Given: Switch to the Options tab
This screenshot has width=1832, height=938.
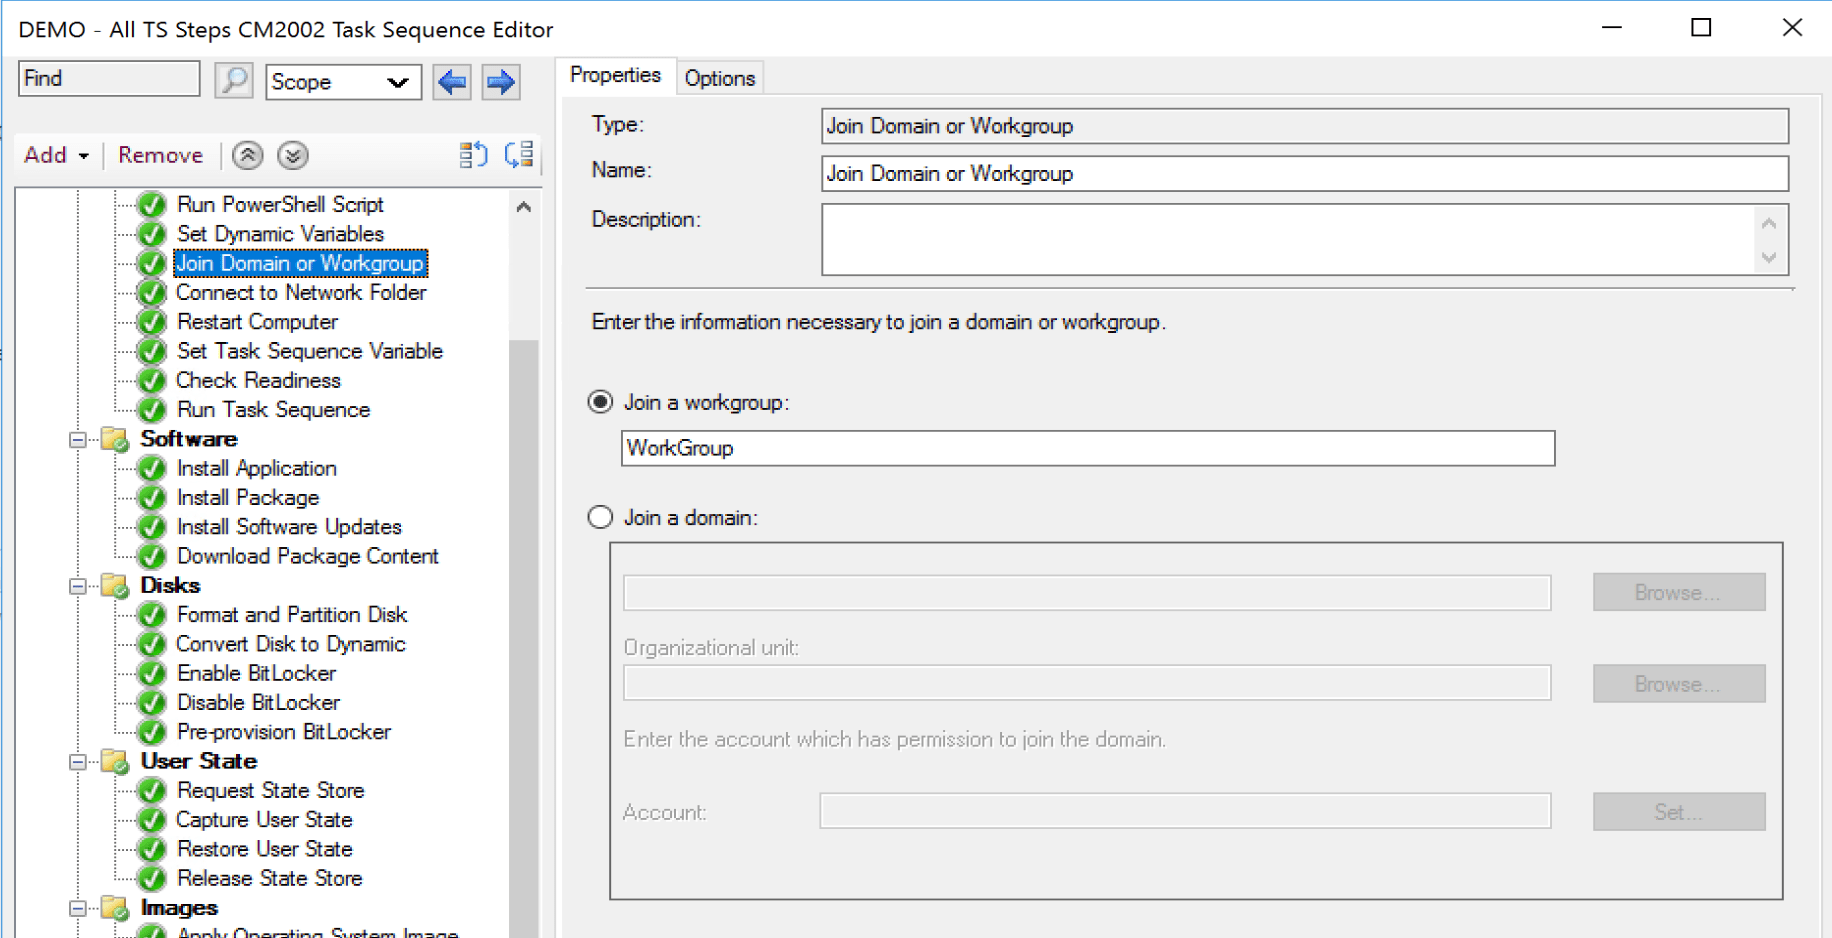Looking at the screenshot, I should point(719,77).
